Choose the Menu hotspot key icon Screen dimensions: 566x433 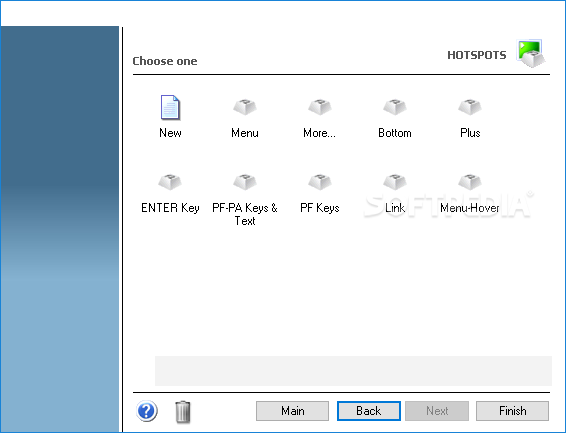click(x=245, y=107)
